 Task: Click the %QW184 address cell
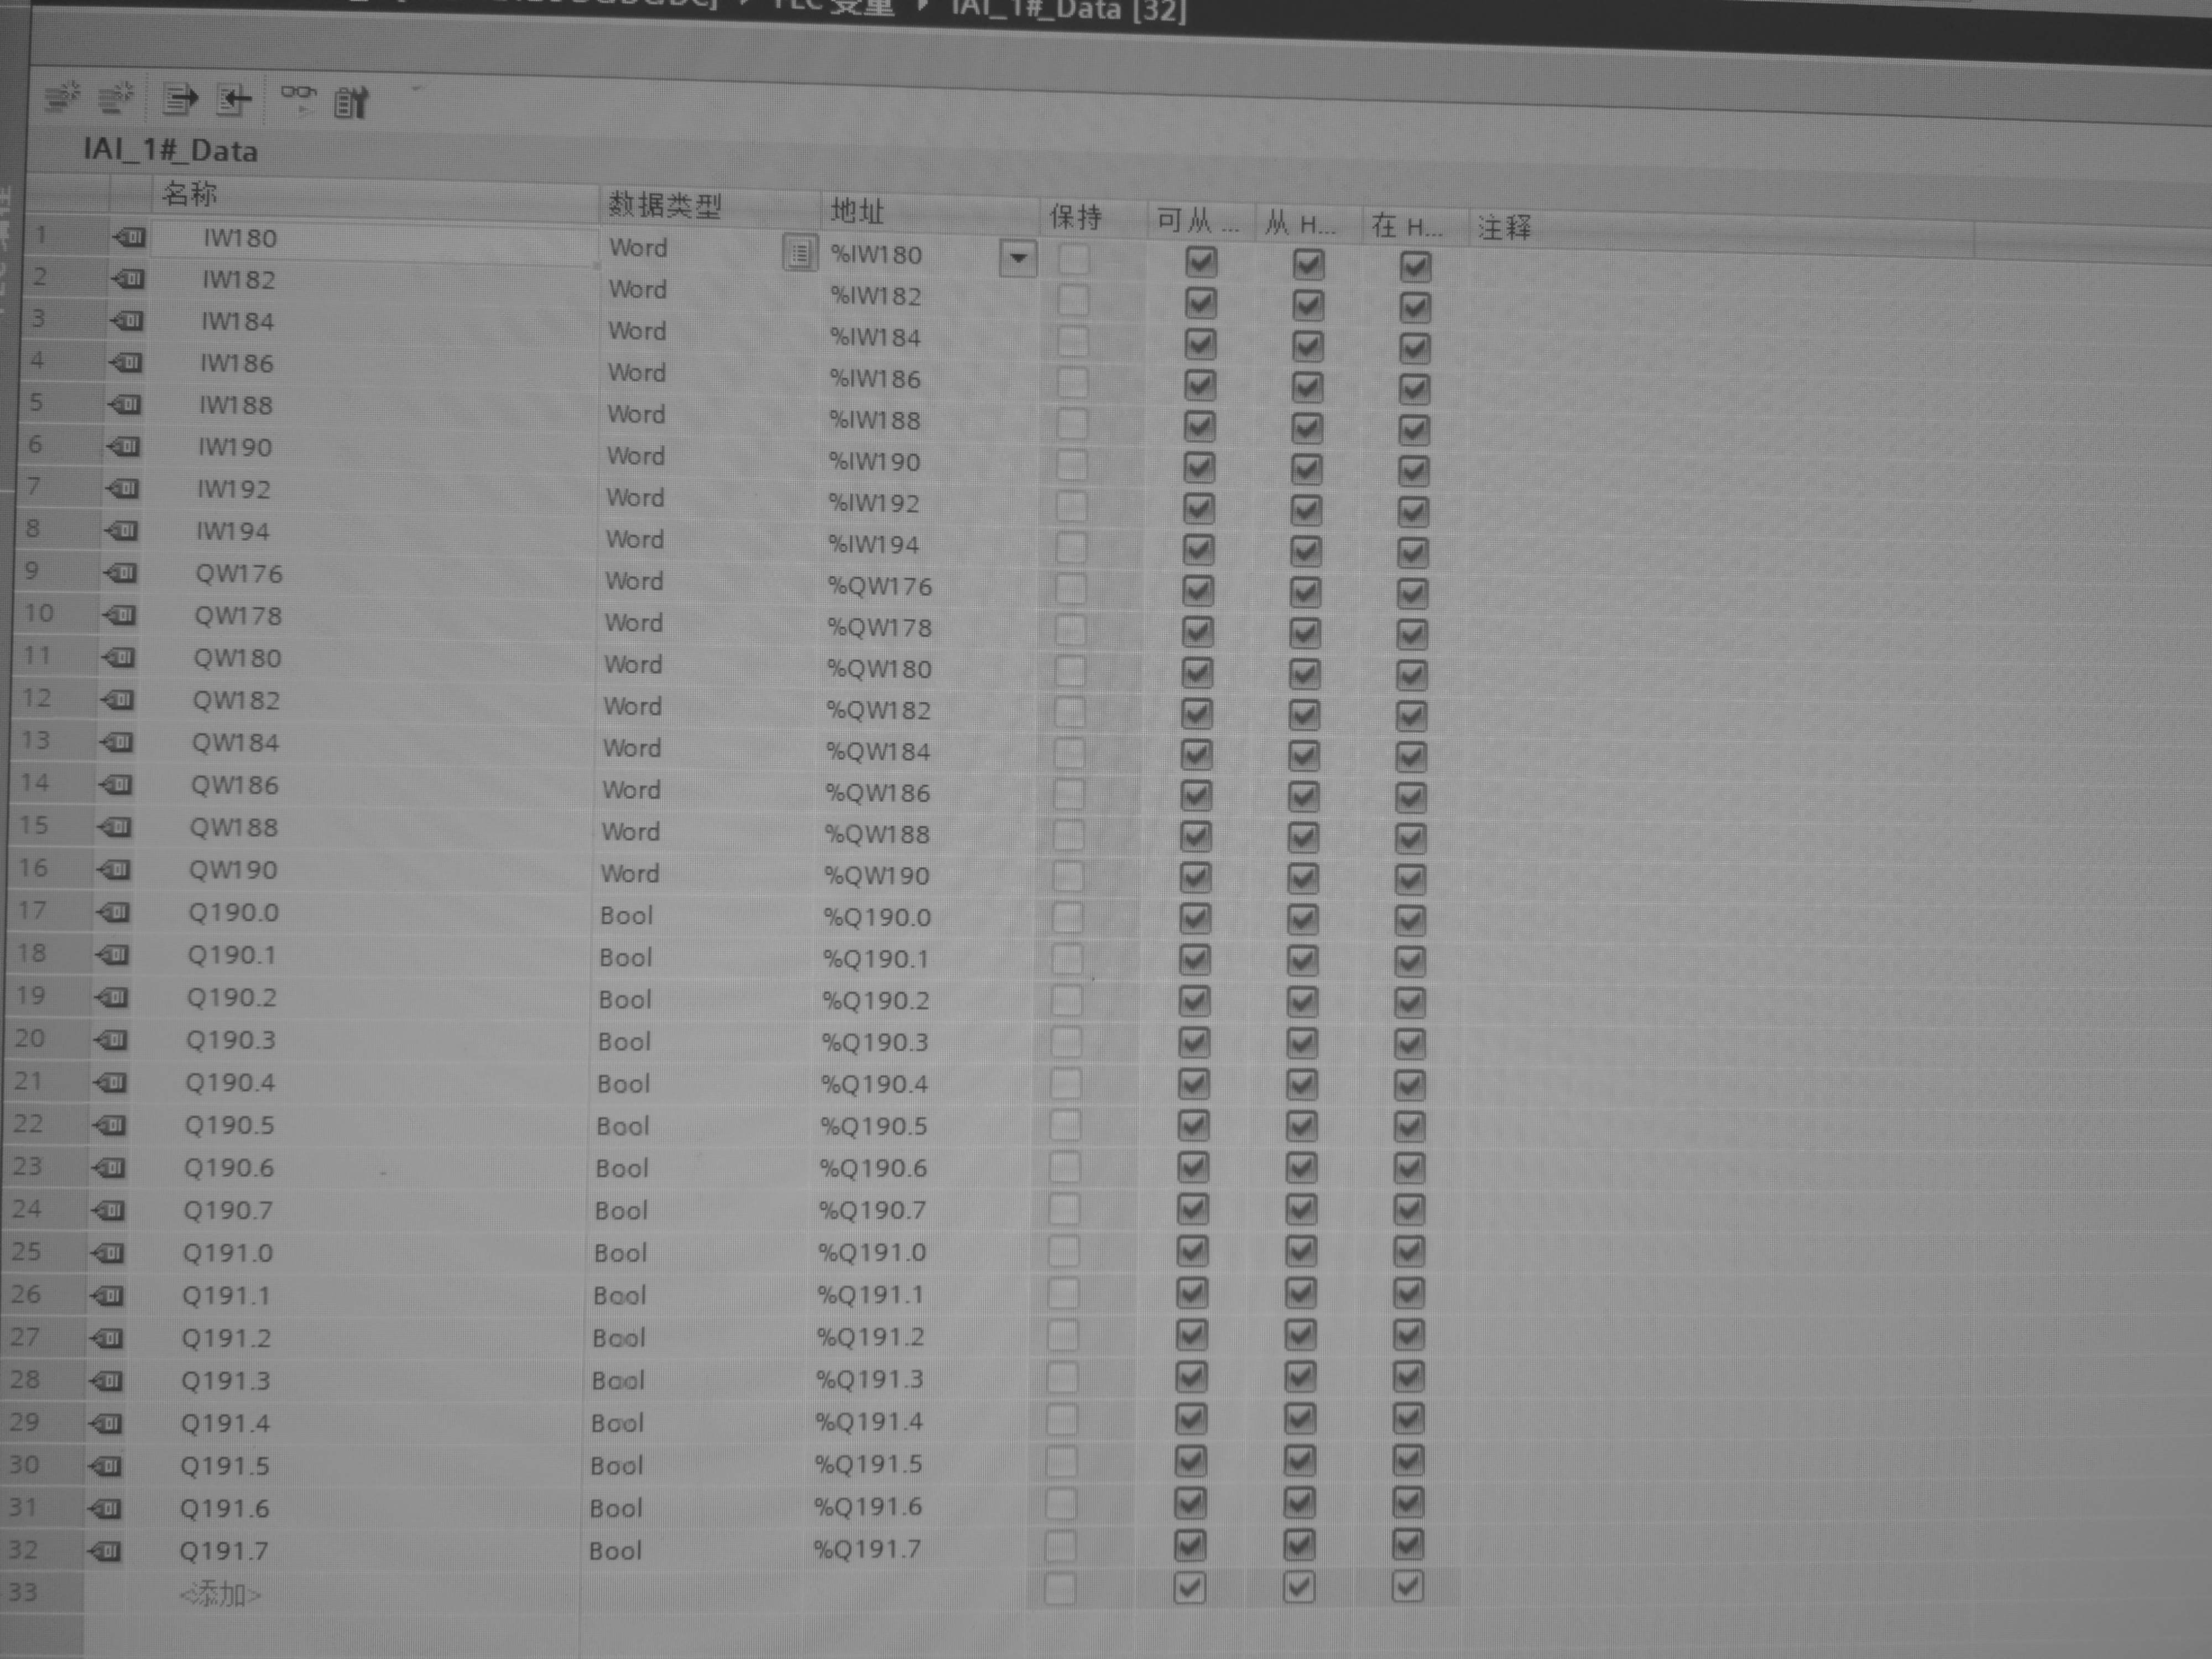tap(877, 751)
